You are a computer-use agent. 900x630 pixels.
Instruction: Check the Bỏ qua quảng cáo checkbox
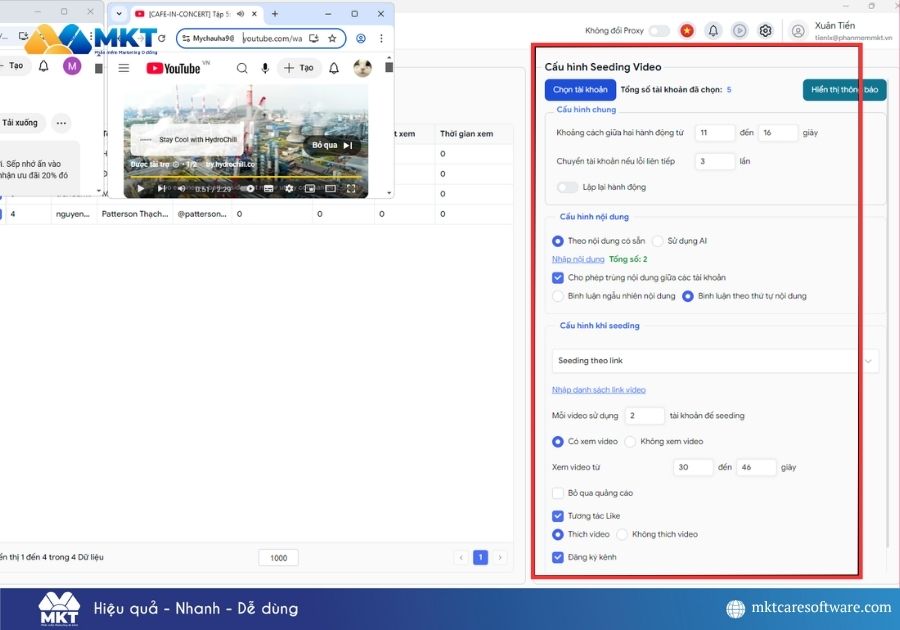[557, 492]
